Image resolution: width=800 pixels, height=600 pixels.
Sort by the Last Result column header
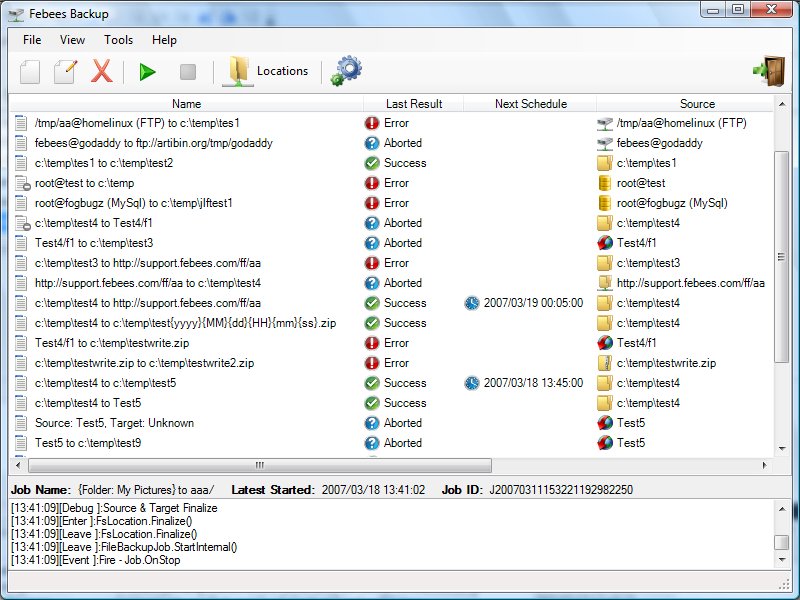[414, 104]
